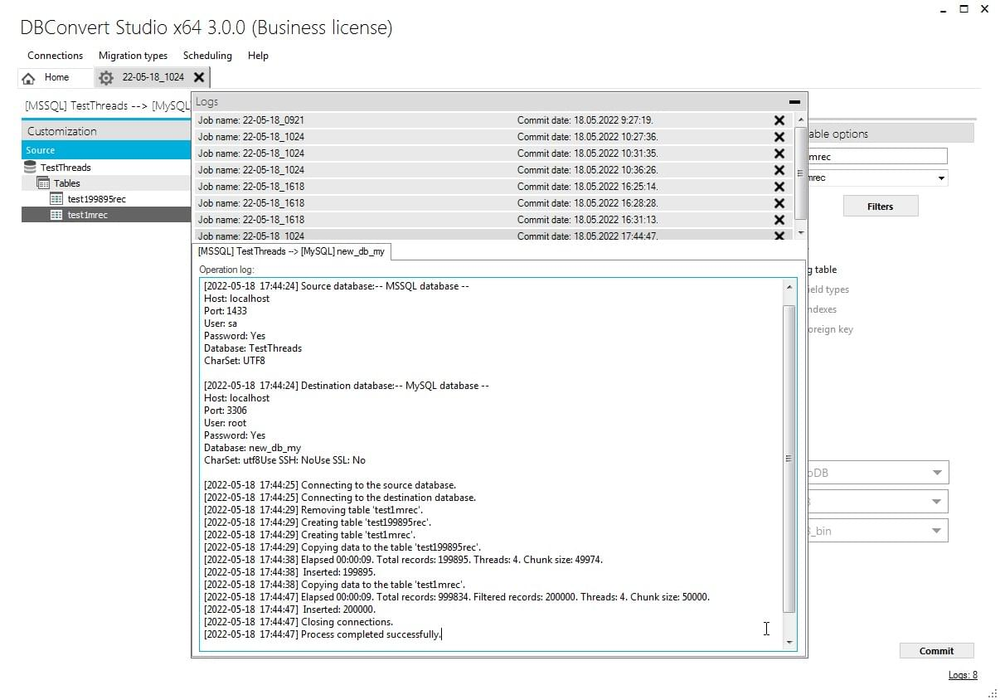
Task: Click the Home tab house icon
Action: click(x=30, y=77)
